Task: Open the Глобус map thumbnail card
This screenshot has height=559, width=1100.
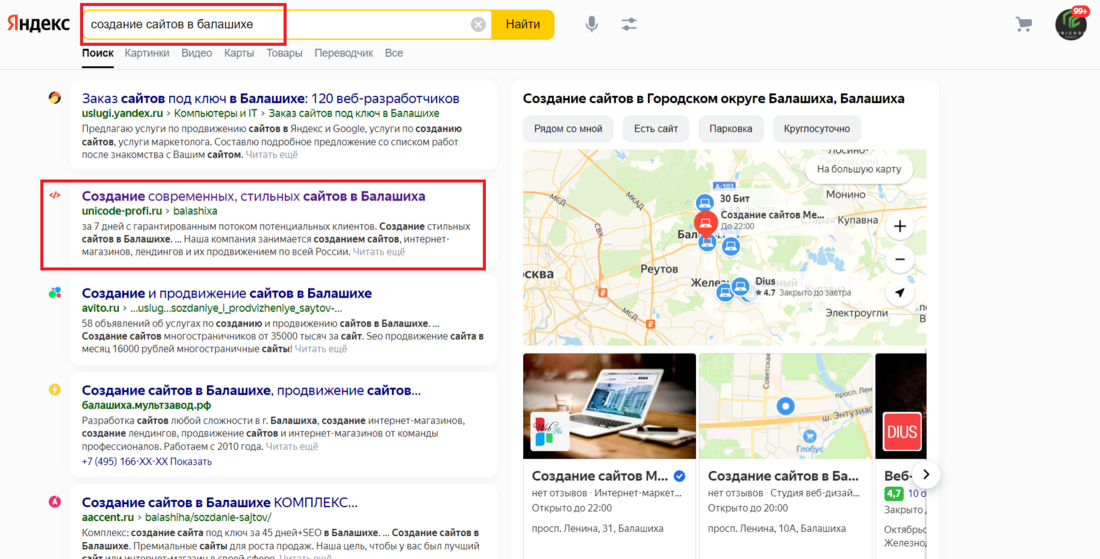Action: 786,406
